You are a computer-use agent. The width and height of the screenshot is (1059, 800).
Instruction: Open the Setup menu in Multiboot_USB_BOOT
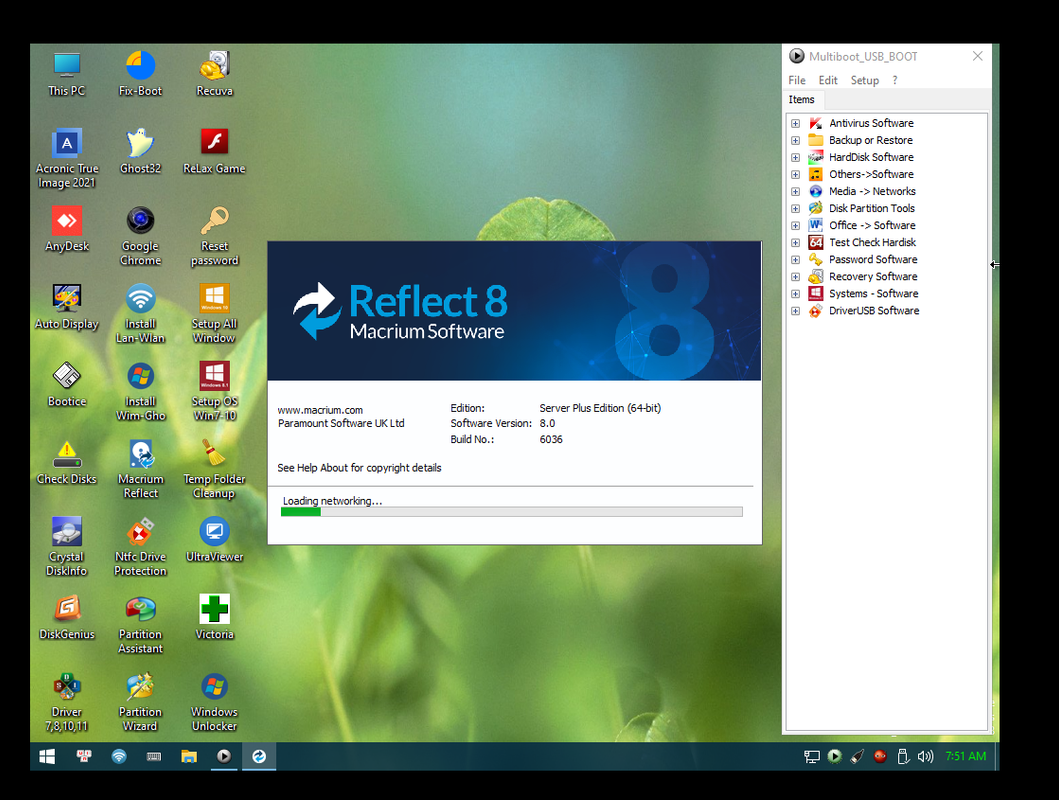(x=864, y=80)
